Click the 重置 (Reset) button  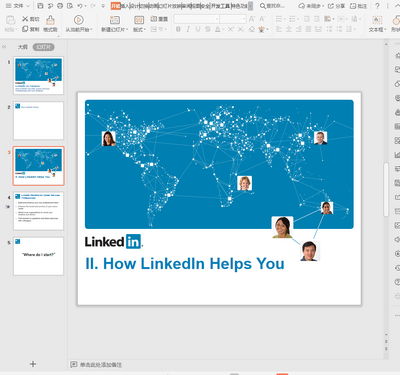click(159, 19)
